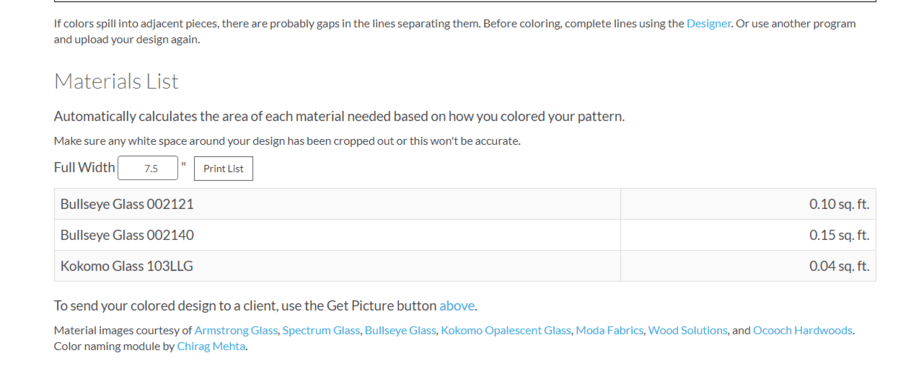Open the Designer link

click(708, 24)
